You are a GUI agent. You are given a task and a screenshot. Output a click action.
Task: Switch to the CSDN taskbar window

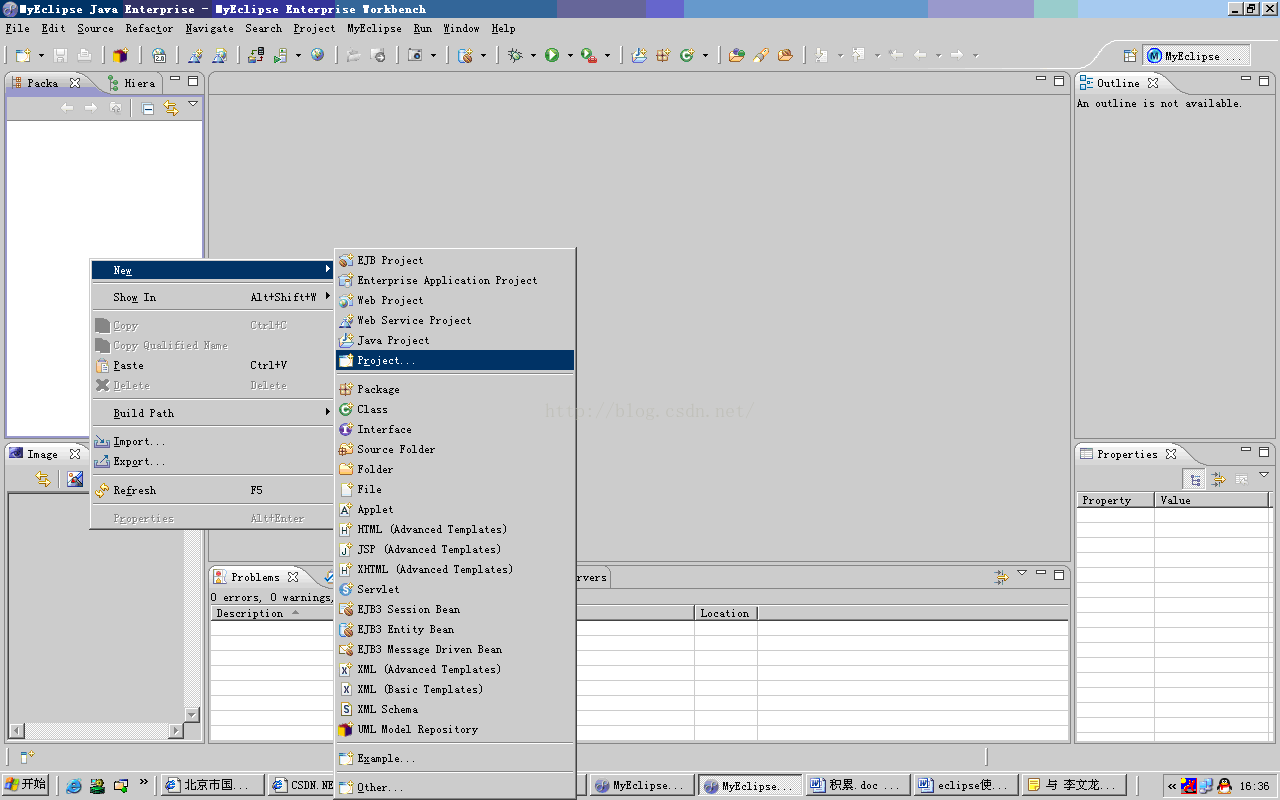point(302,785)
